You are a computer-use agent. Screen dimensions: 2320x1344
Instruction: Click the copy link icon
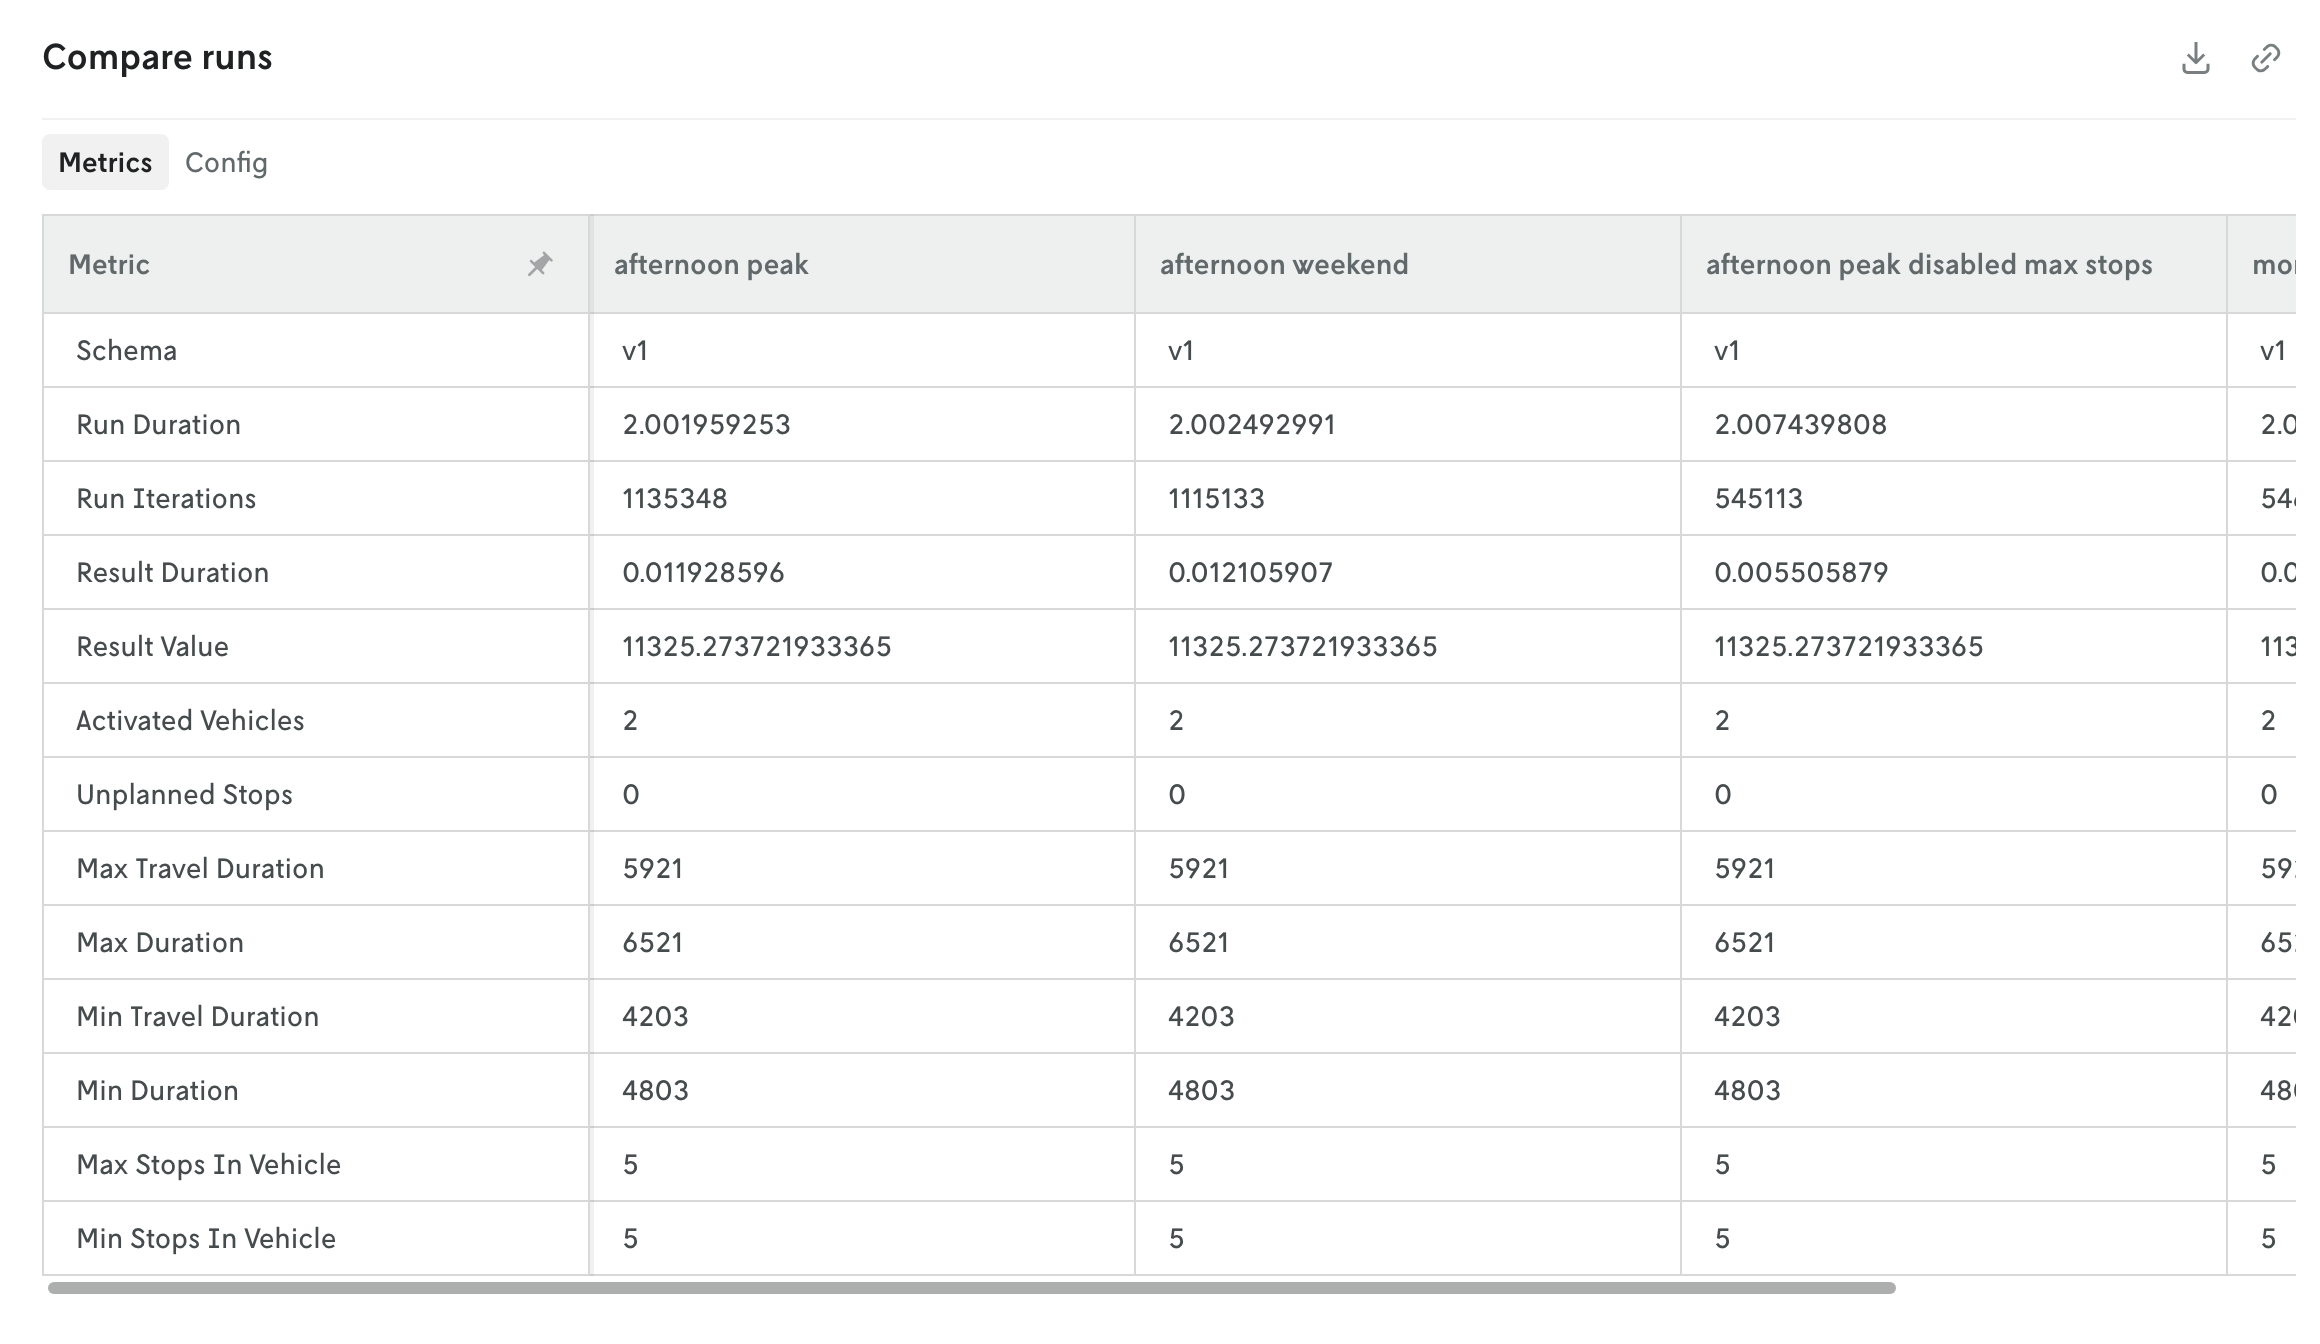2265,59
